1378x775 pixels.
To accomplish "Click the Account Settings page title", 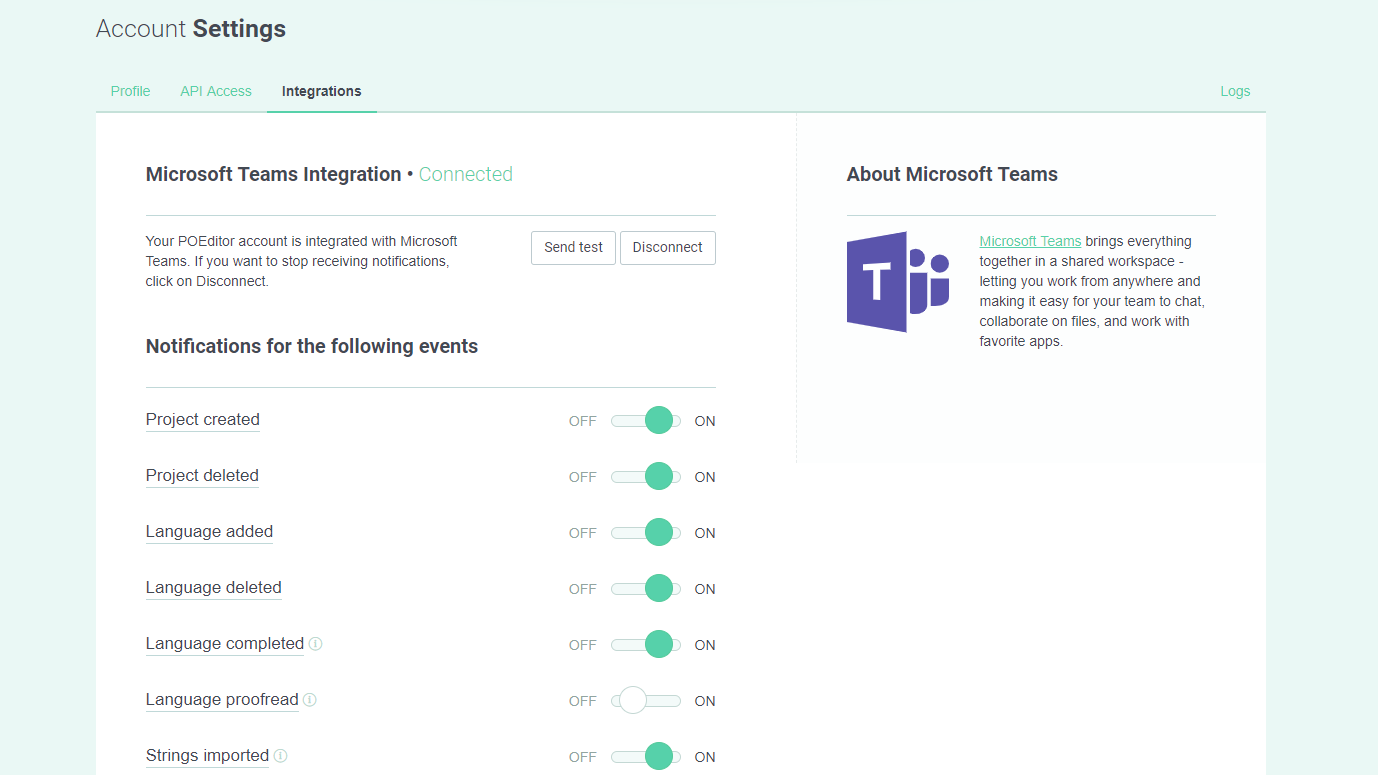I will pyautogui.click(x=191, y=29).
